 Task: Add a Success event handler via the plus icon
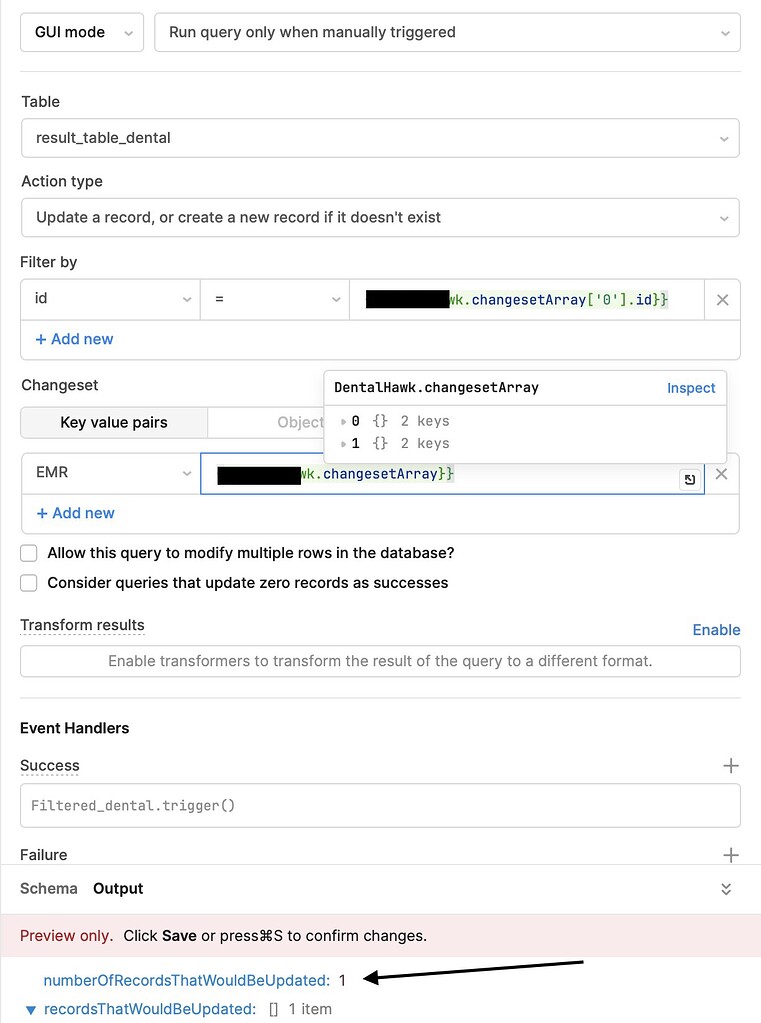(x=731, y=765)
